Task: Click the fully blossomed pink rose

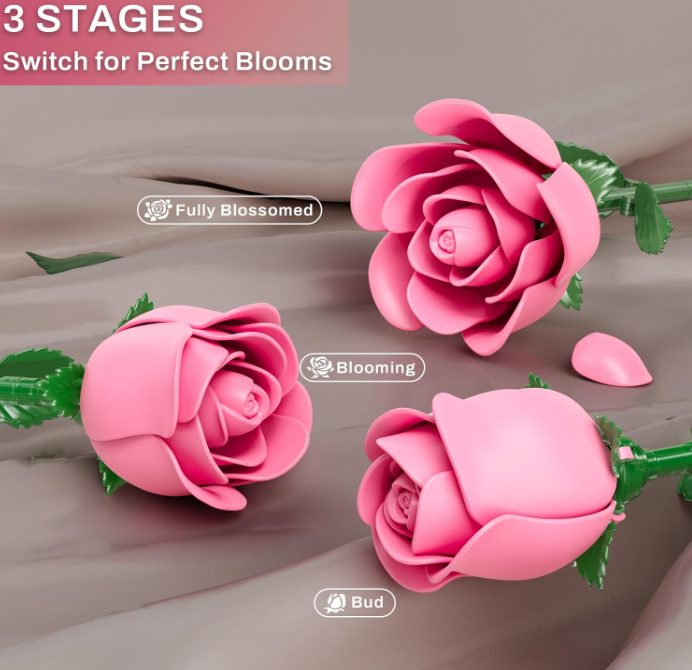Action: 476,227
